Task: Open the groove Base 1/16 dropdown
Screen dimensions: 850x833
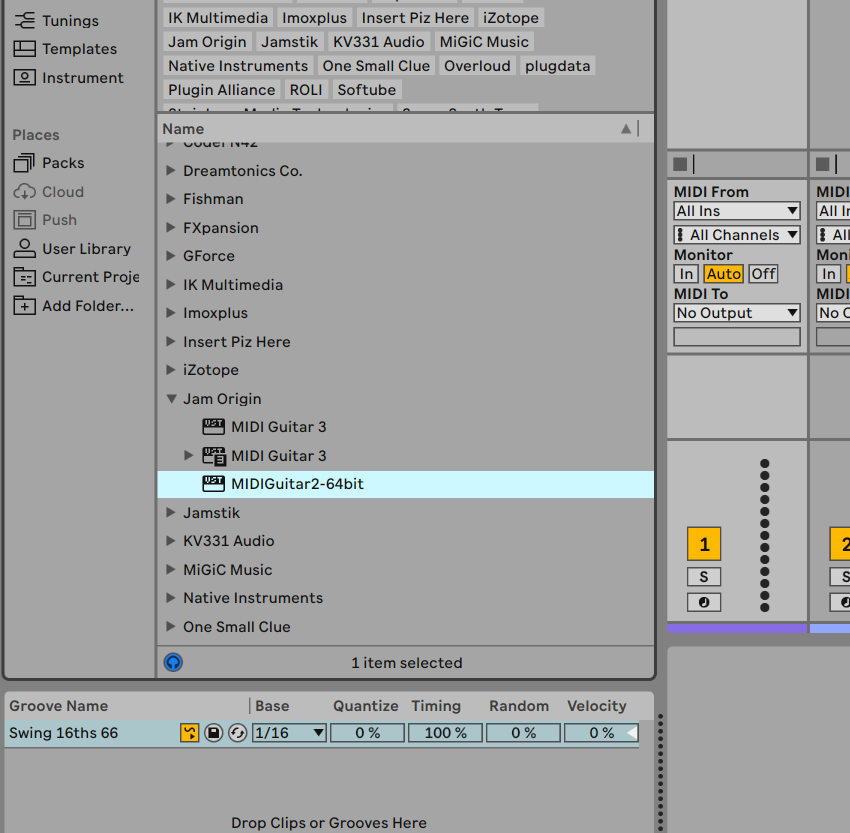Action: pyautogui.click(x=289, y=733)
